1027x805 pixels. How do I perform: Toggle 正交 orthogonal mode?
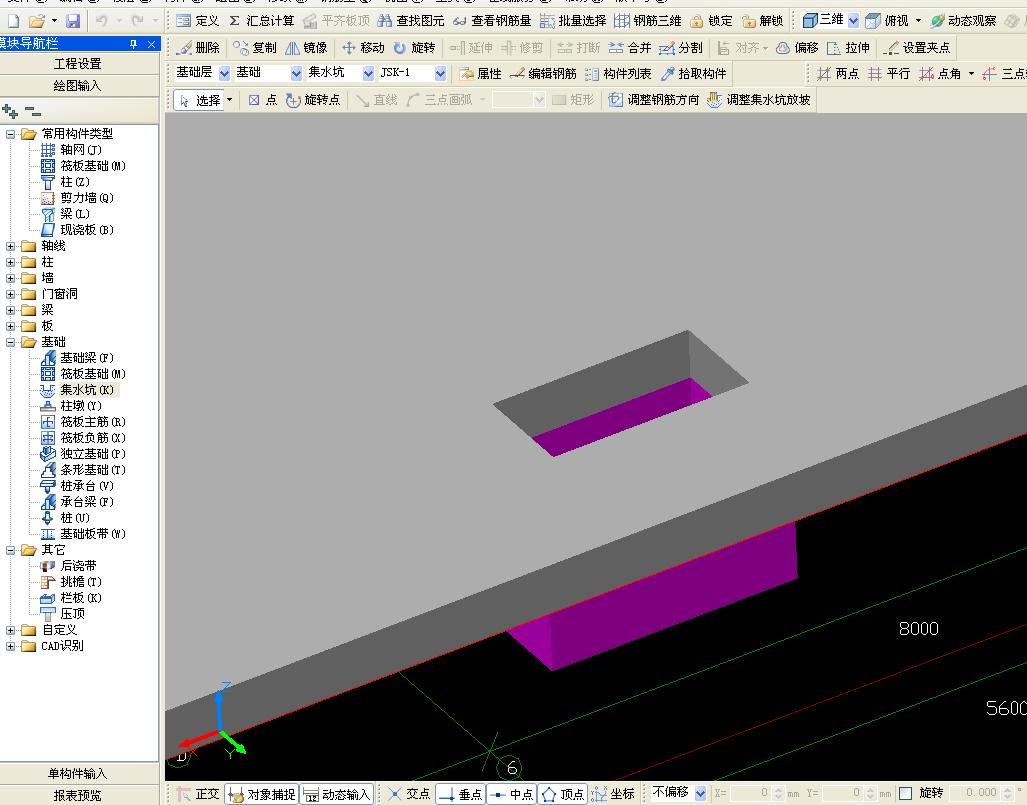tap(198, 794)
